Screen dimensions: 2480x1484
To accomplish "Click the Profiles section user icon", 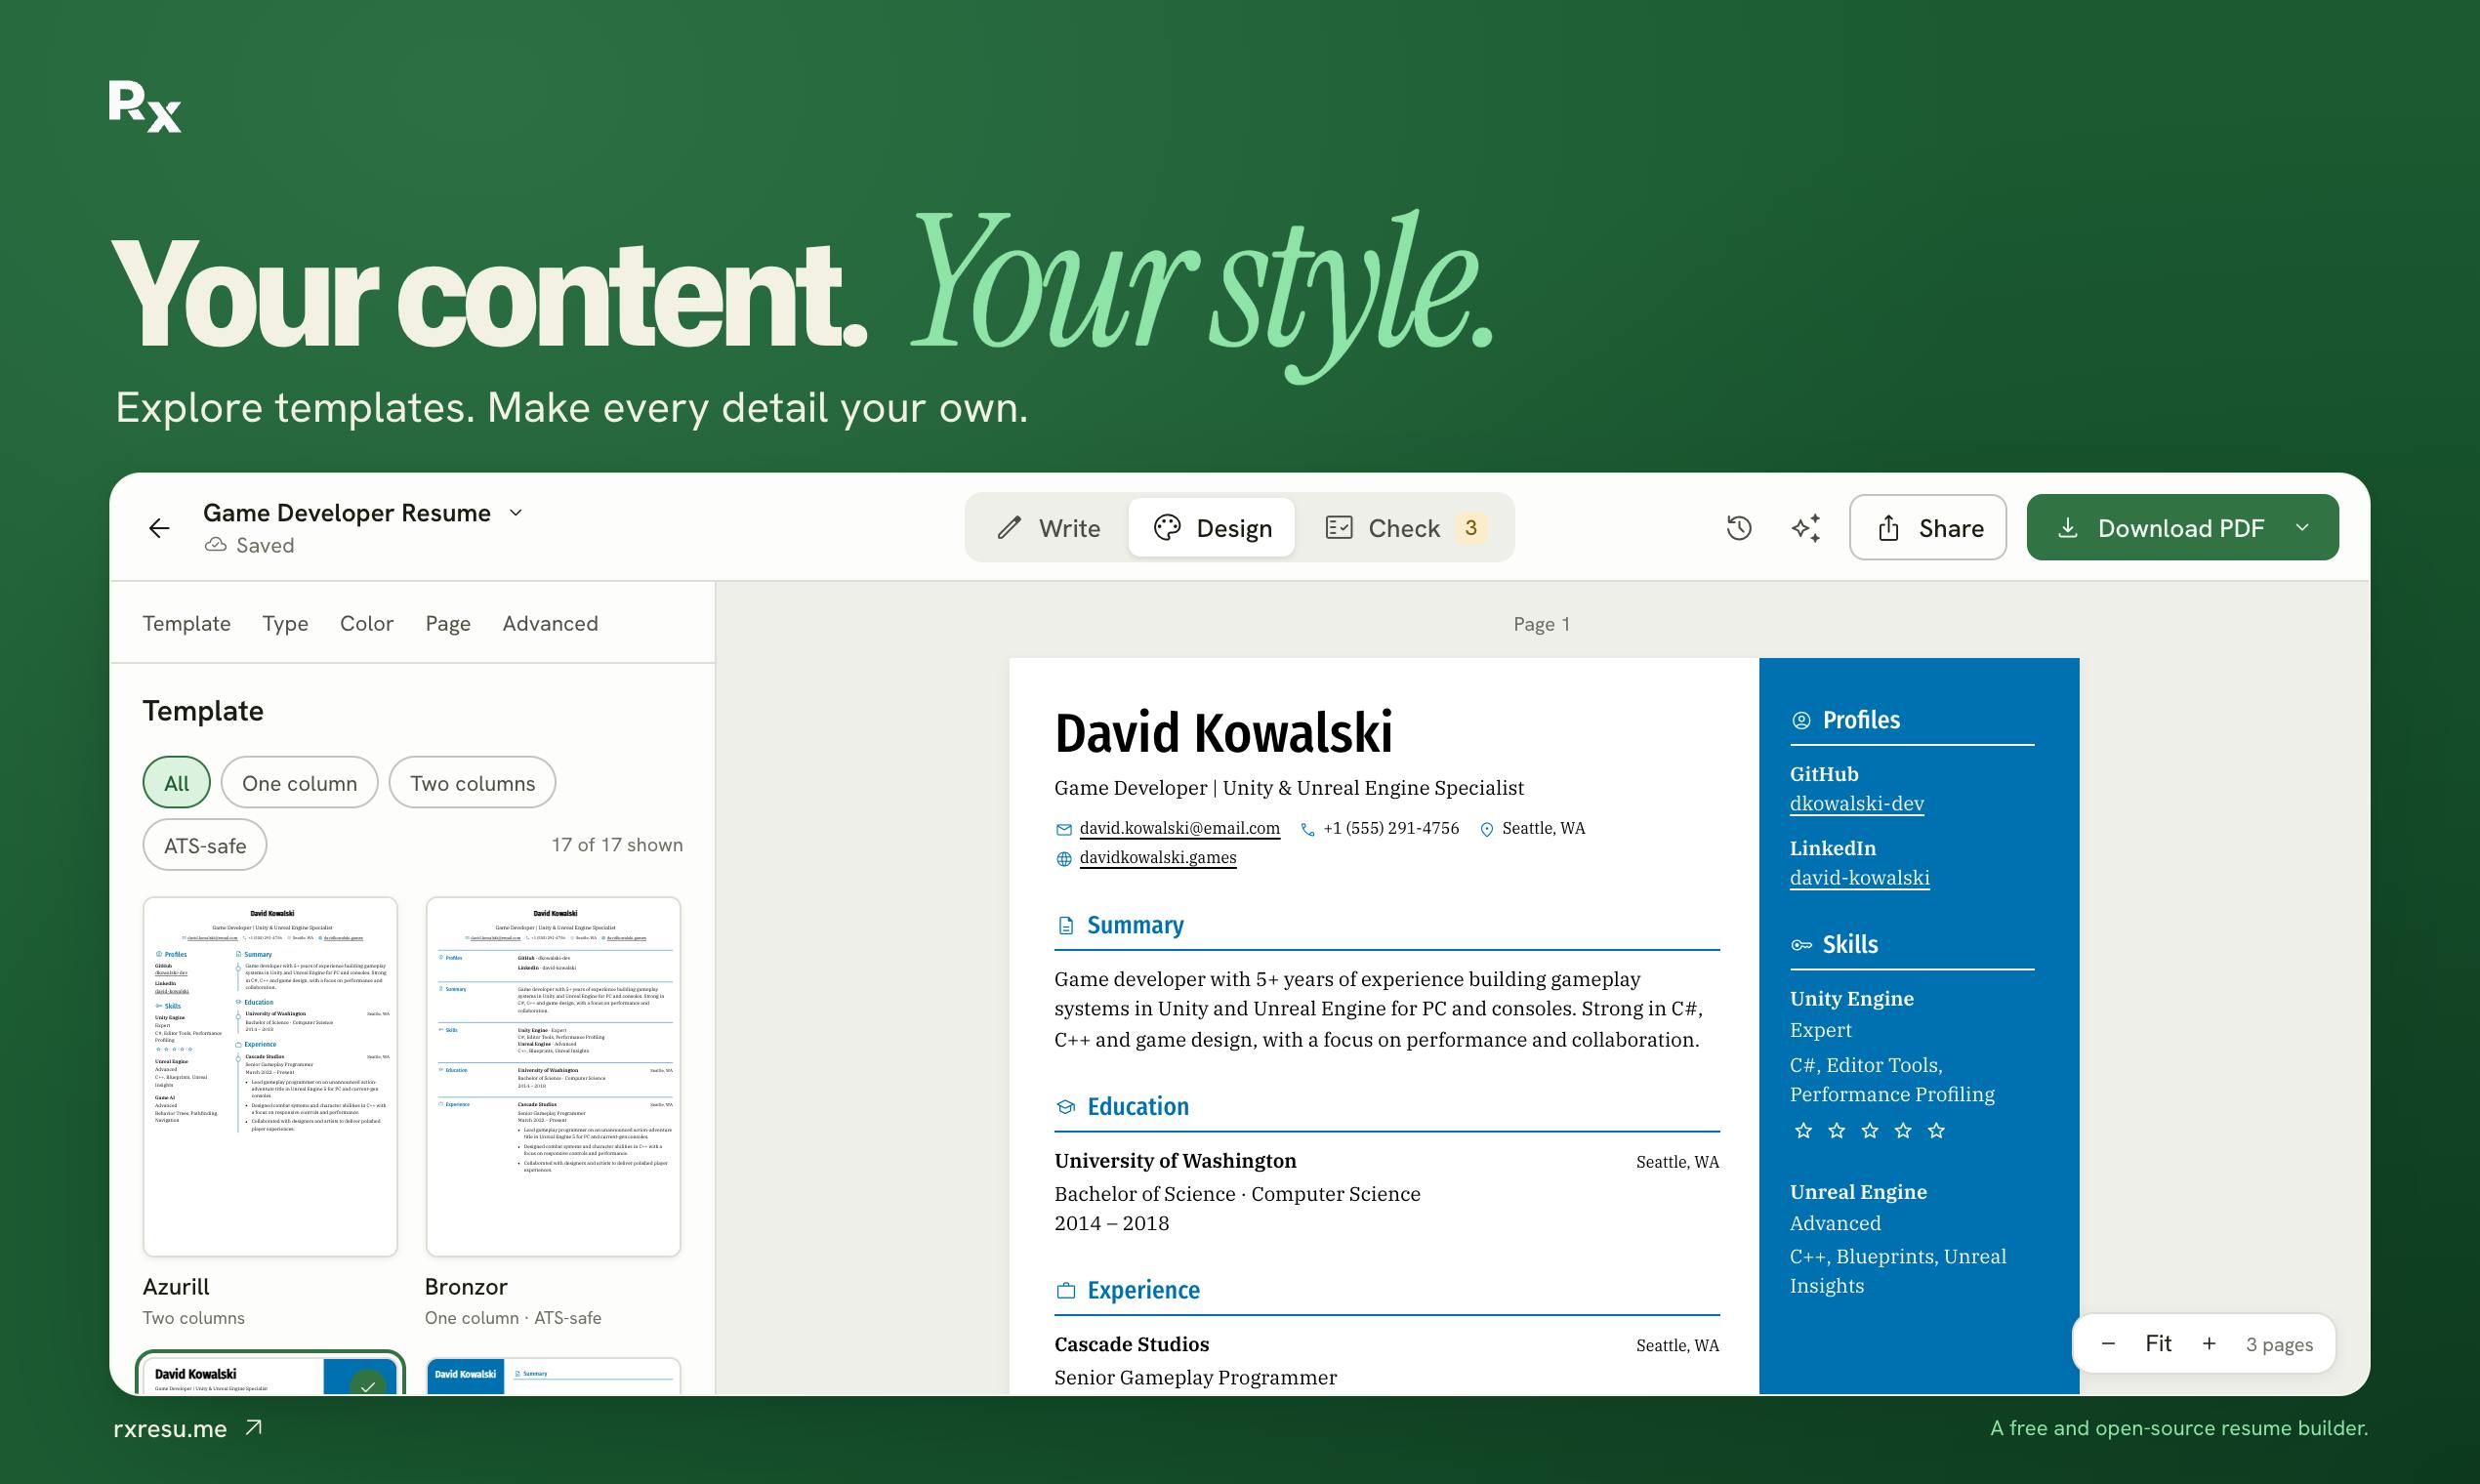I will click(1801, 721).
